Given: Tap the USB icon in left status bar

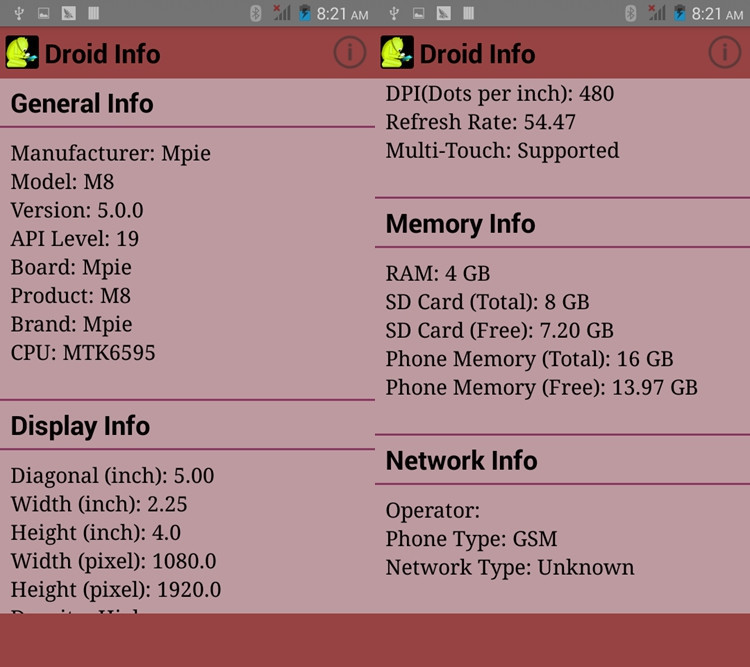Looking at the screenshot, I should 19,13.
